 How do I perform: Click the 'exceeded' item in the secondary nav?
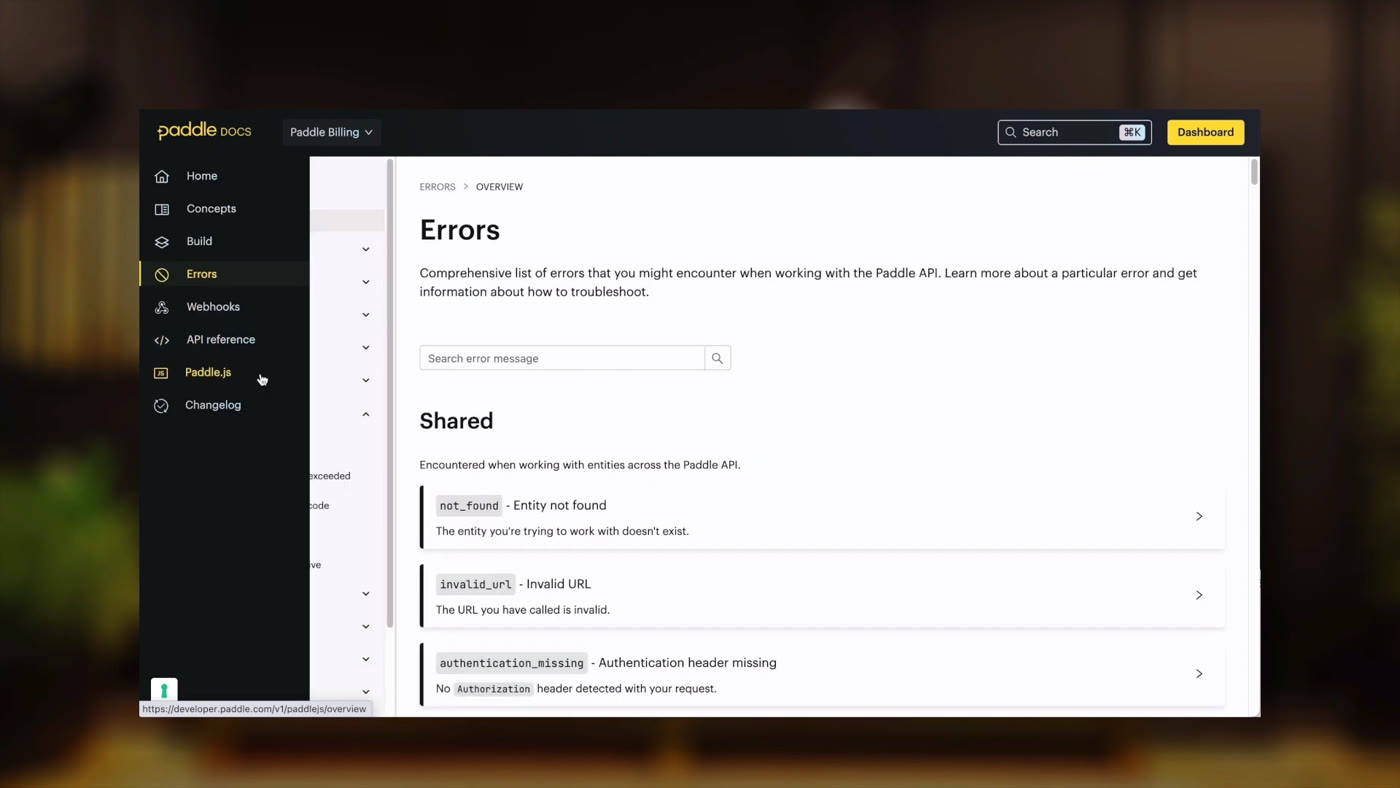coord(330,476)
